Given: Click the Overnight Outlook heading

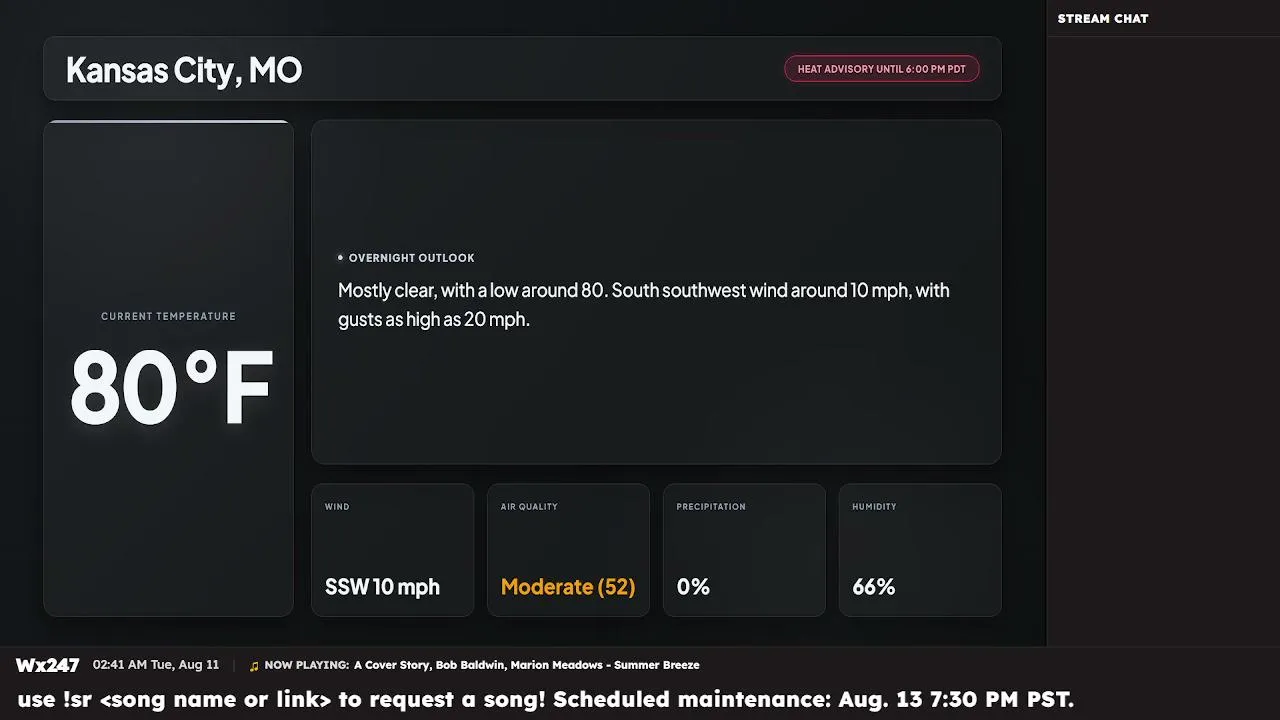Looking at the screenshot, I should 411,258.
